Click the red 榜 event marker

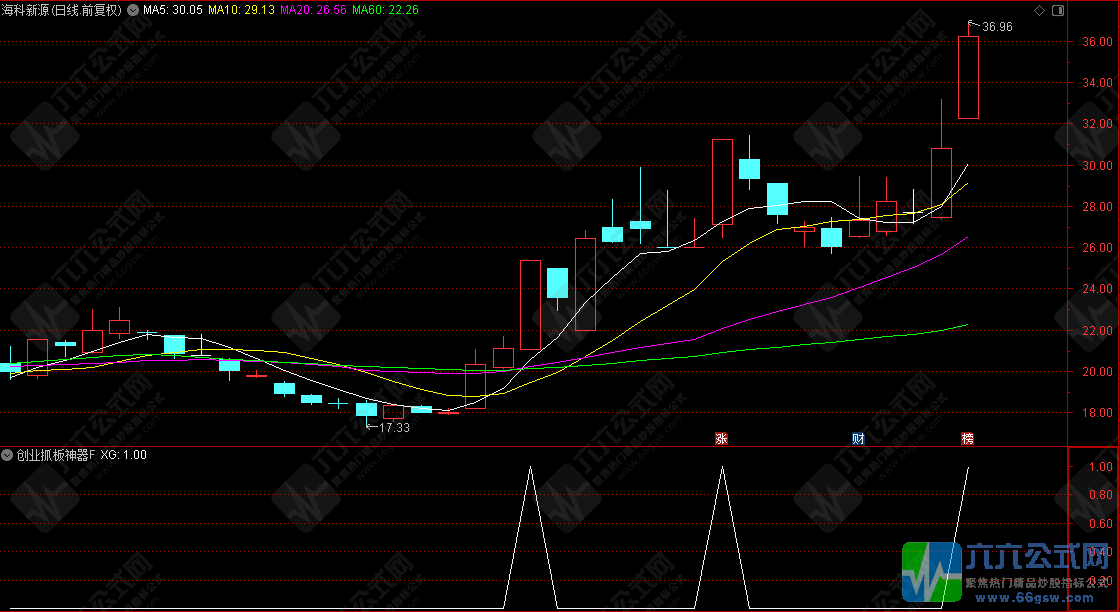[x=968, y=438]
